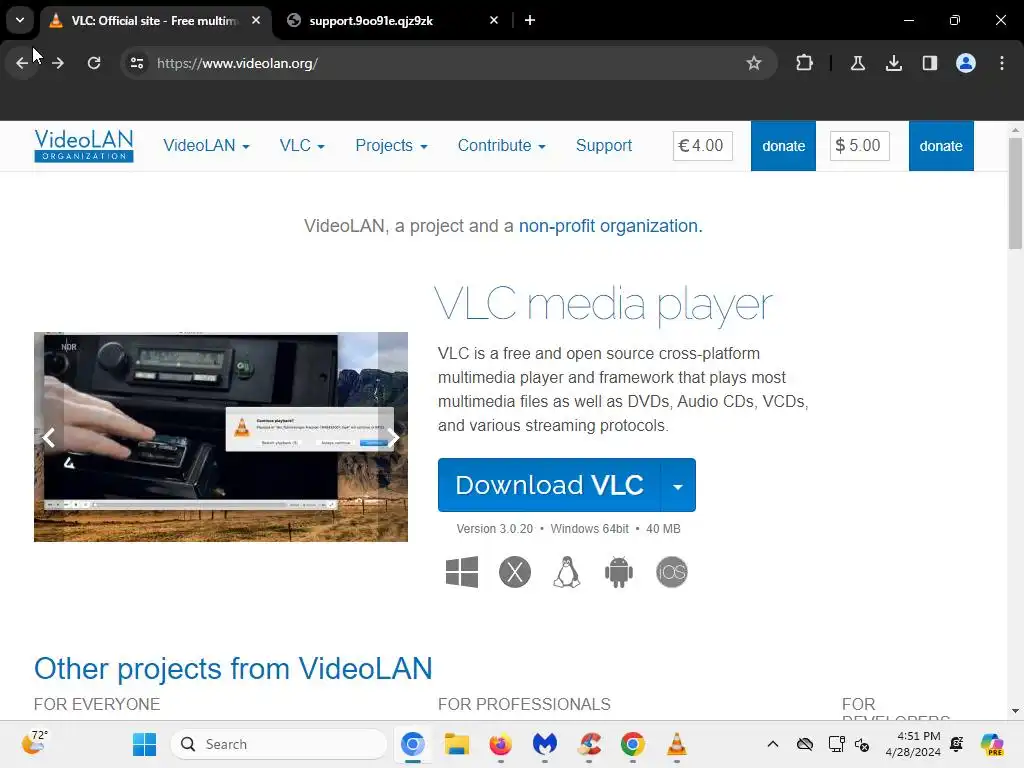Choose the Windows platform icon
The image size is (1024, 768).
tap(462, 572)
